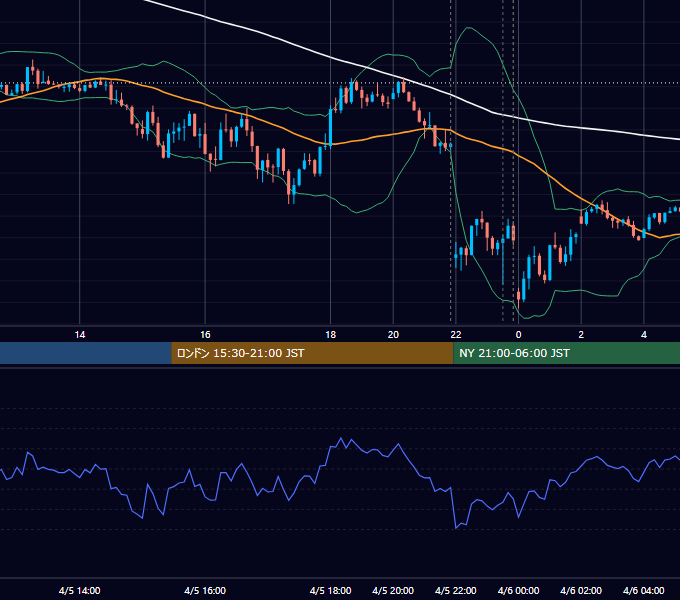Viewport: 680px width, 600px height.
Task: Click the blue session bar before London
Action: click(x=86, y=353)
